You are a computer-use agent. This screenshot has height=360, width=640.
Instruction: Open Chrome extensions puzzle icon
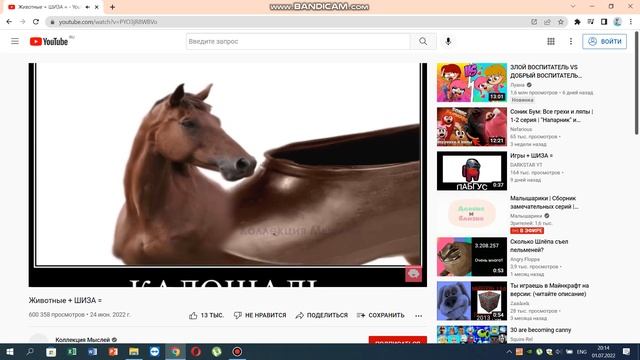pyautogui.click(x=577, y=22)
